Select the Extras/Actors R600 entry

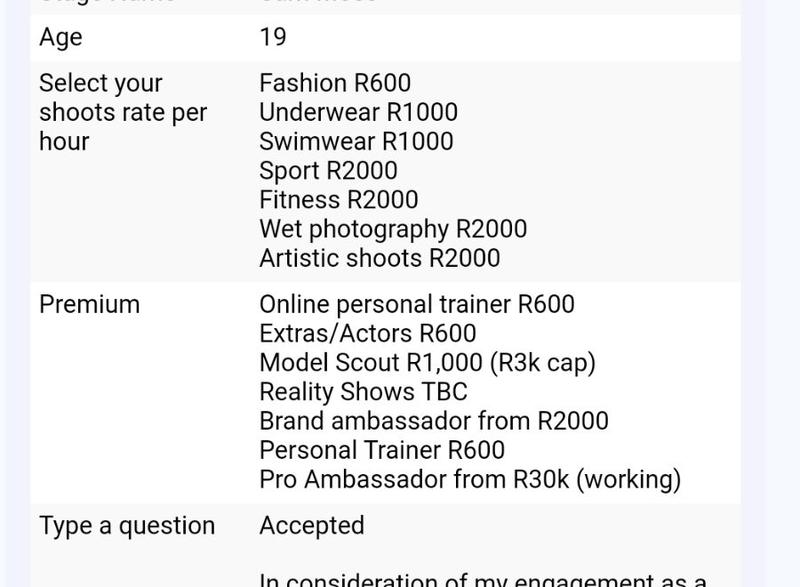tap(368, 334)
